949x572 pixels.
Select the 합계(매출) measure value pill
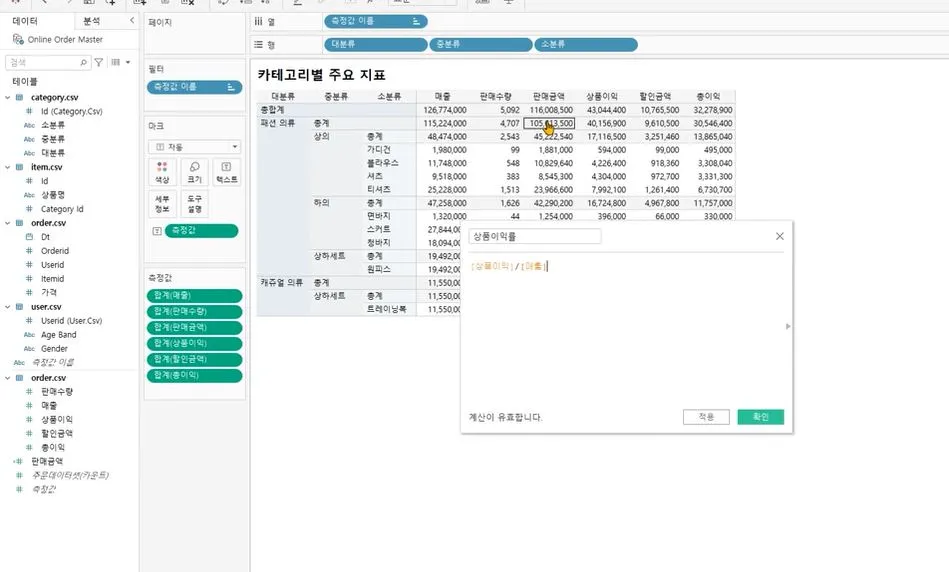point(194,295)
